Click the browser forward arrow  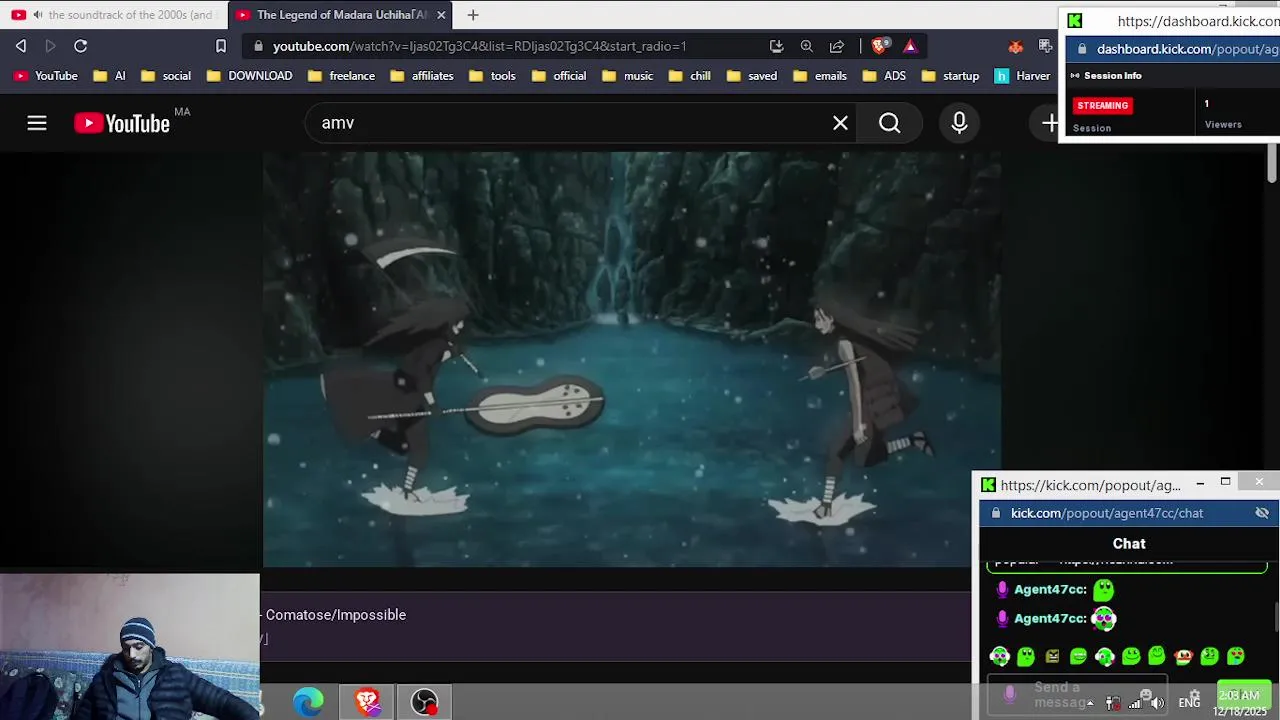(50, 46)
